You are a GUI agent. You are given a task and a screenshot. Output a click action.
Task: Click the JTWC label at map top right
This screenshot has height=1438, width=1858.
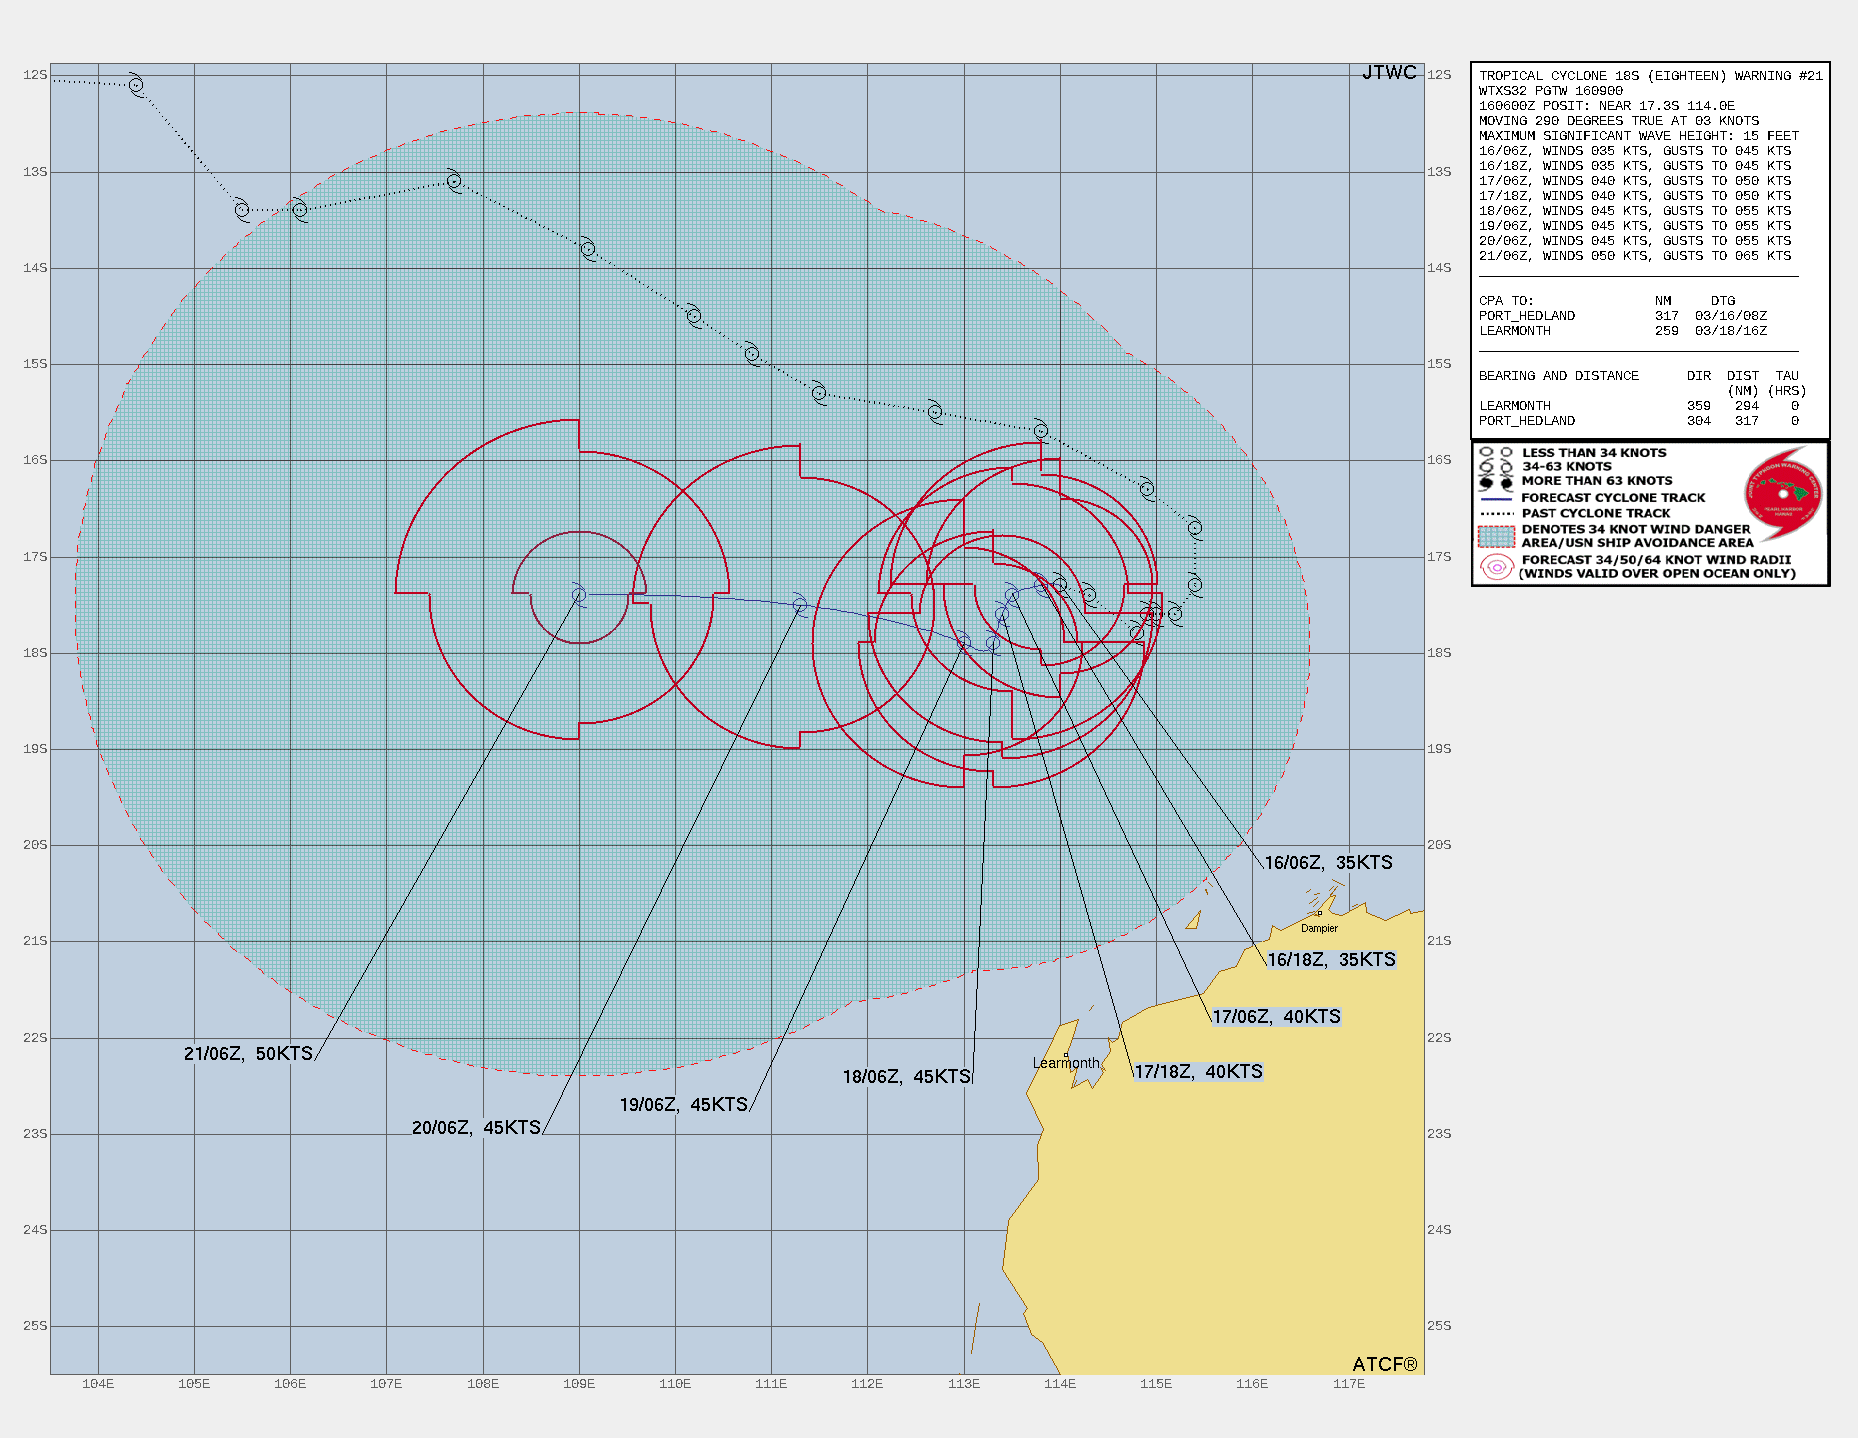coord(1389,72)
